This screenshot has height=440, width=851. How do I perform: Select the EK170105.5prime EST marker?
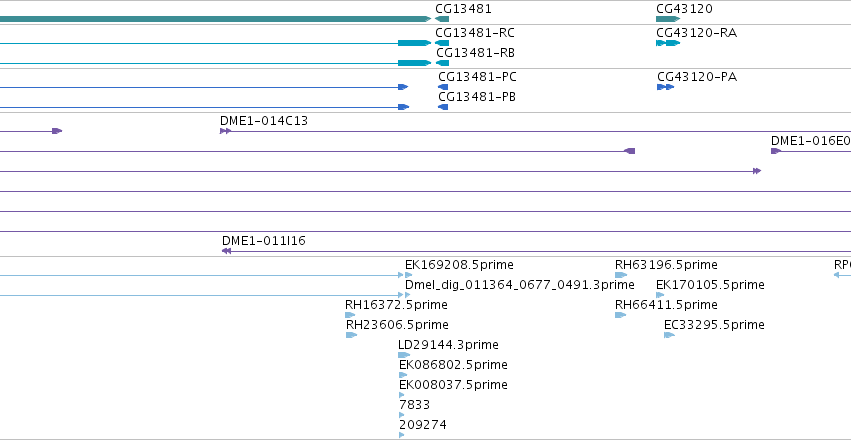[660, 295]
